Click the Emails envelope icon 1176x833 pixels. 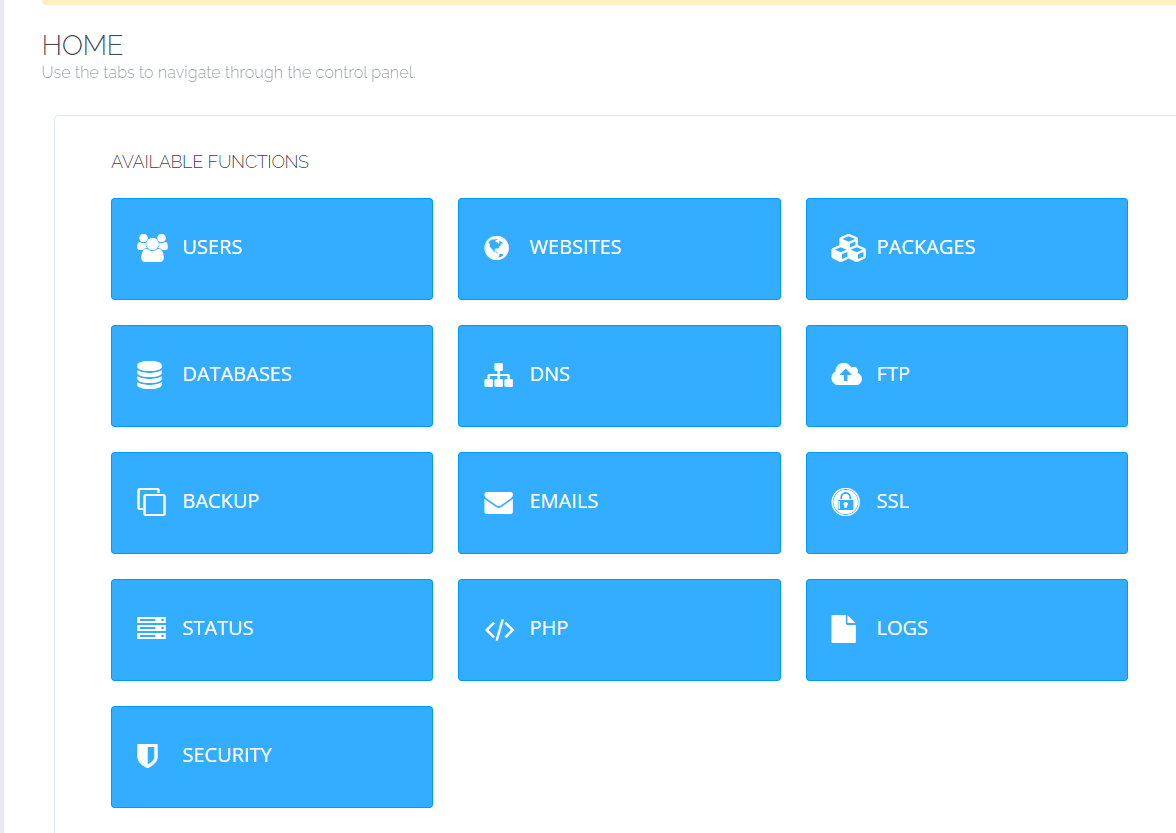tap(498, 501)
